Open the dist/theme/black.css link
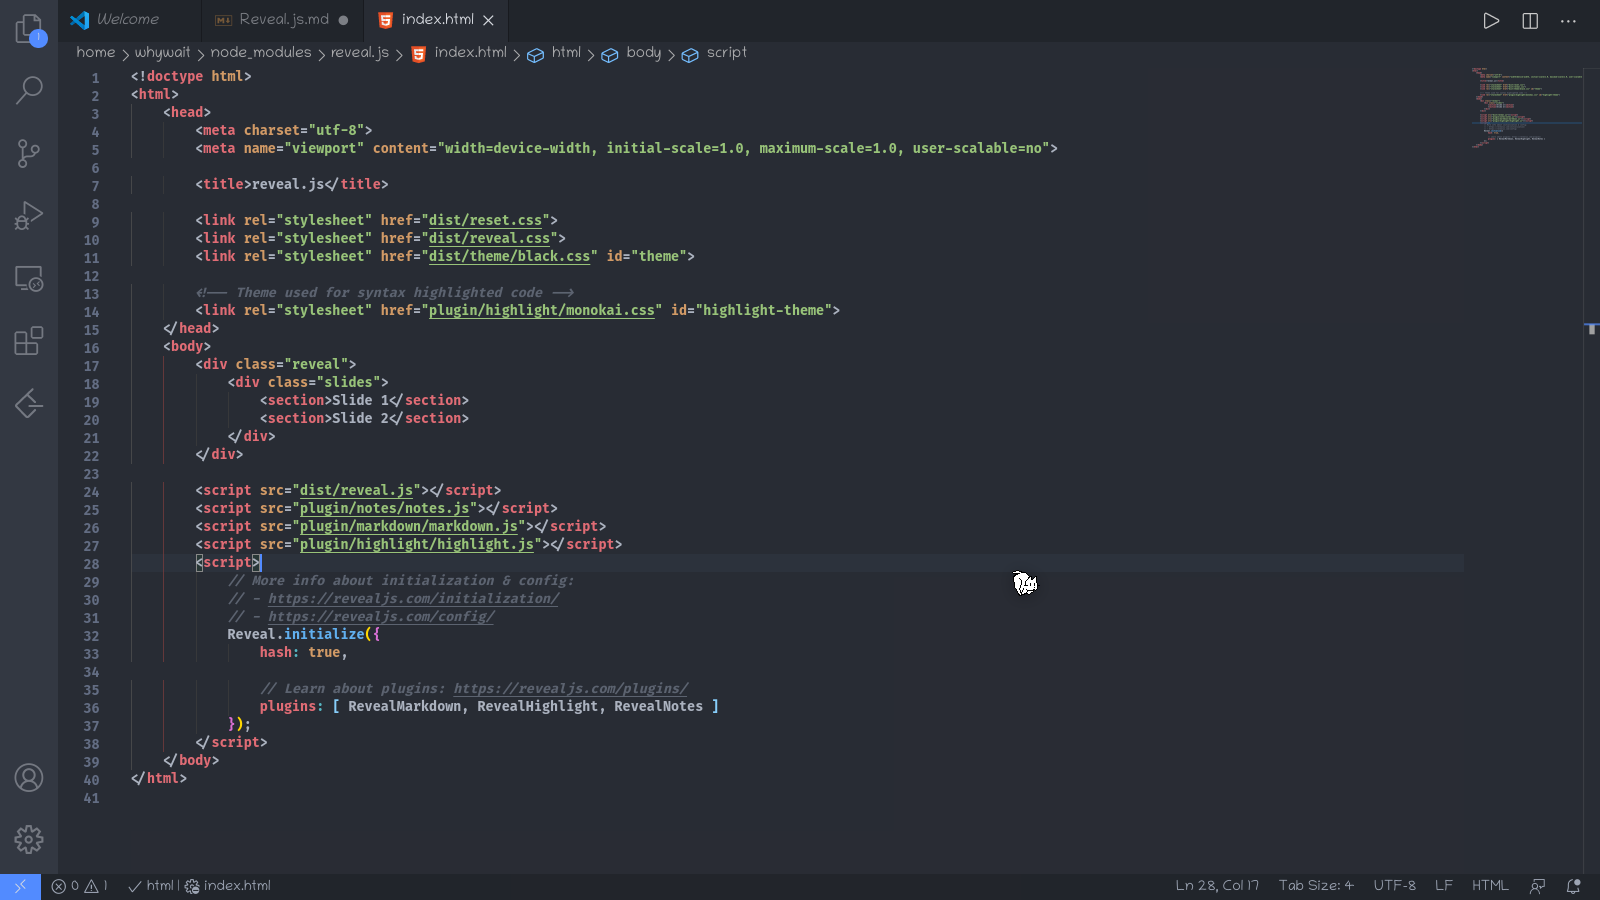The image size is (1600, 900). (x=509, y=256)
